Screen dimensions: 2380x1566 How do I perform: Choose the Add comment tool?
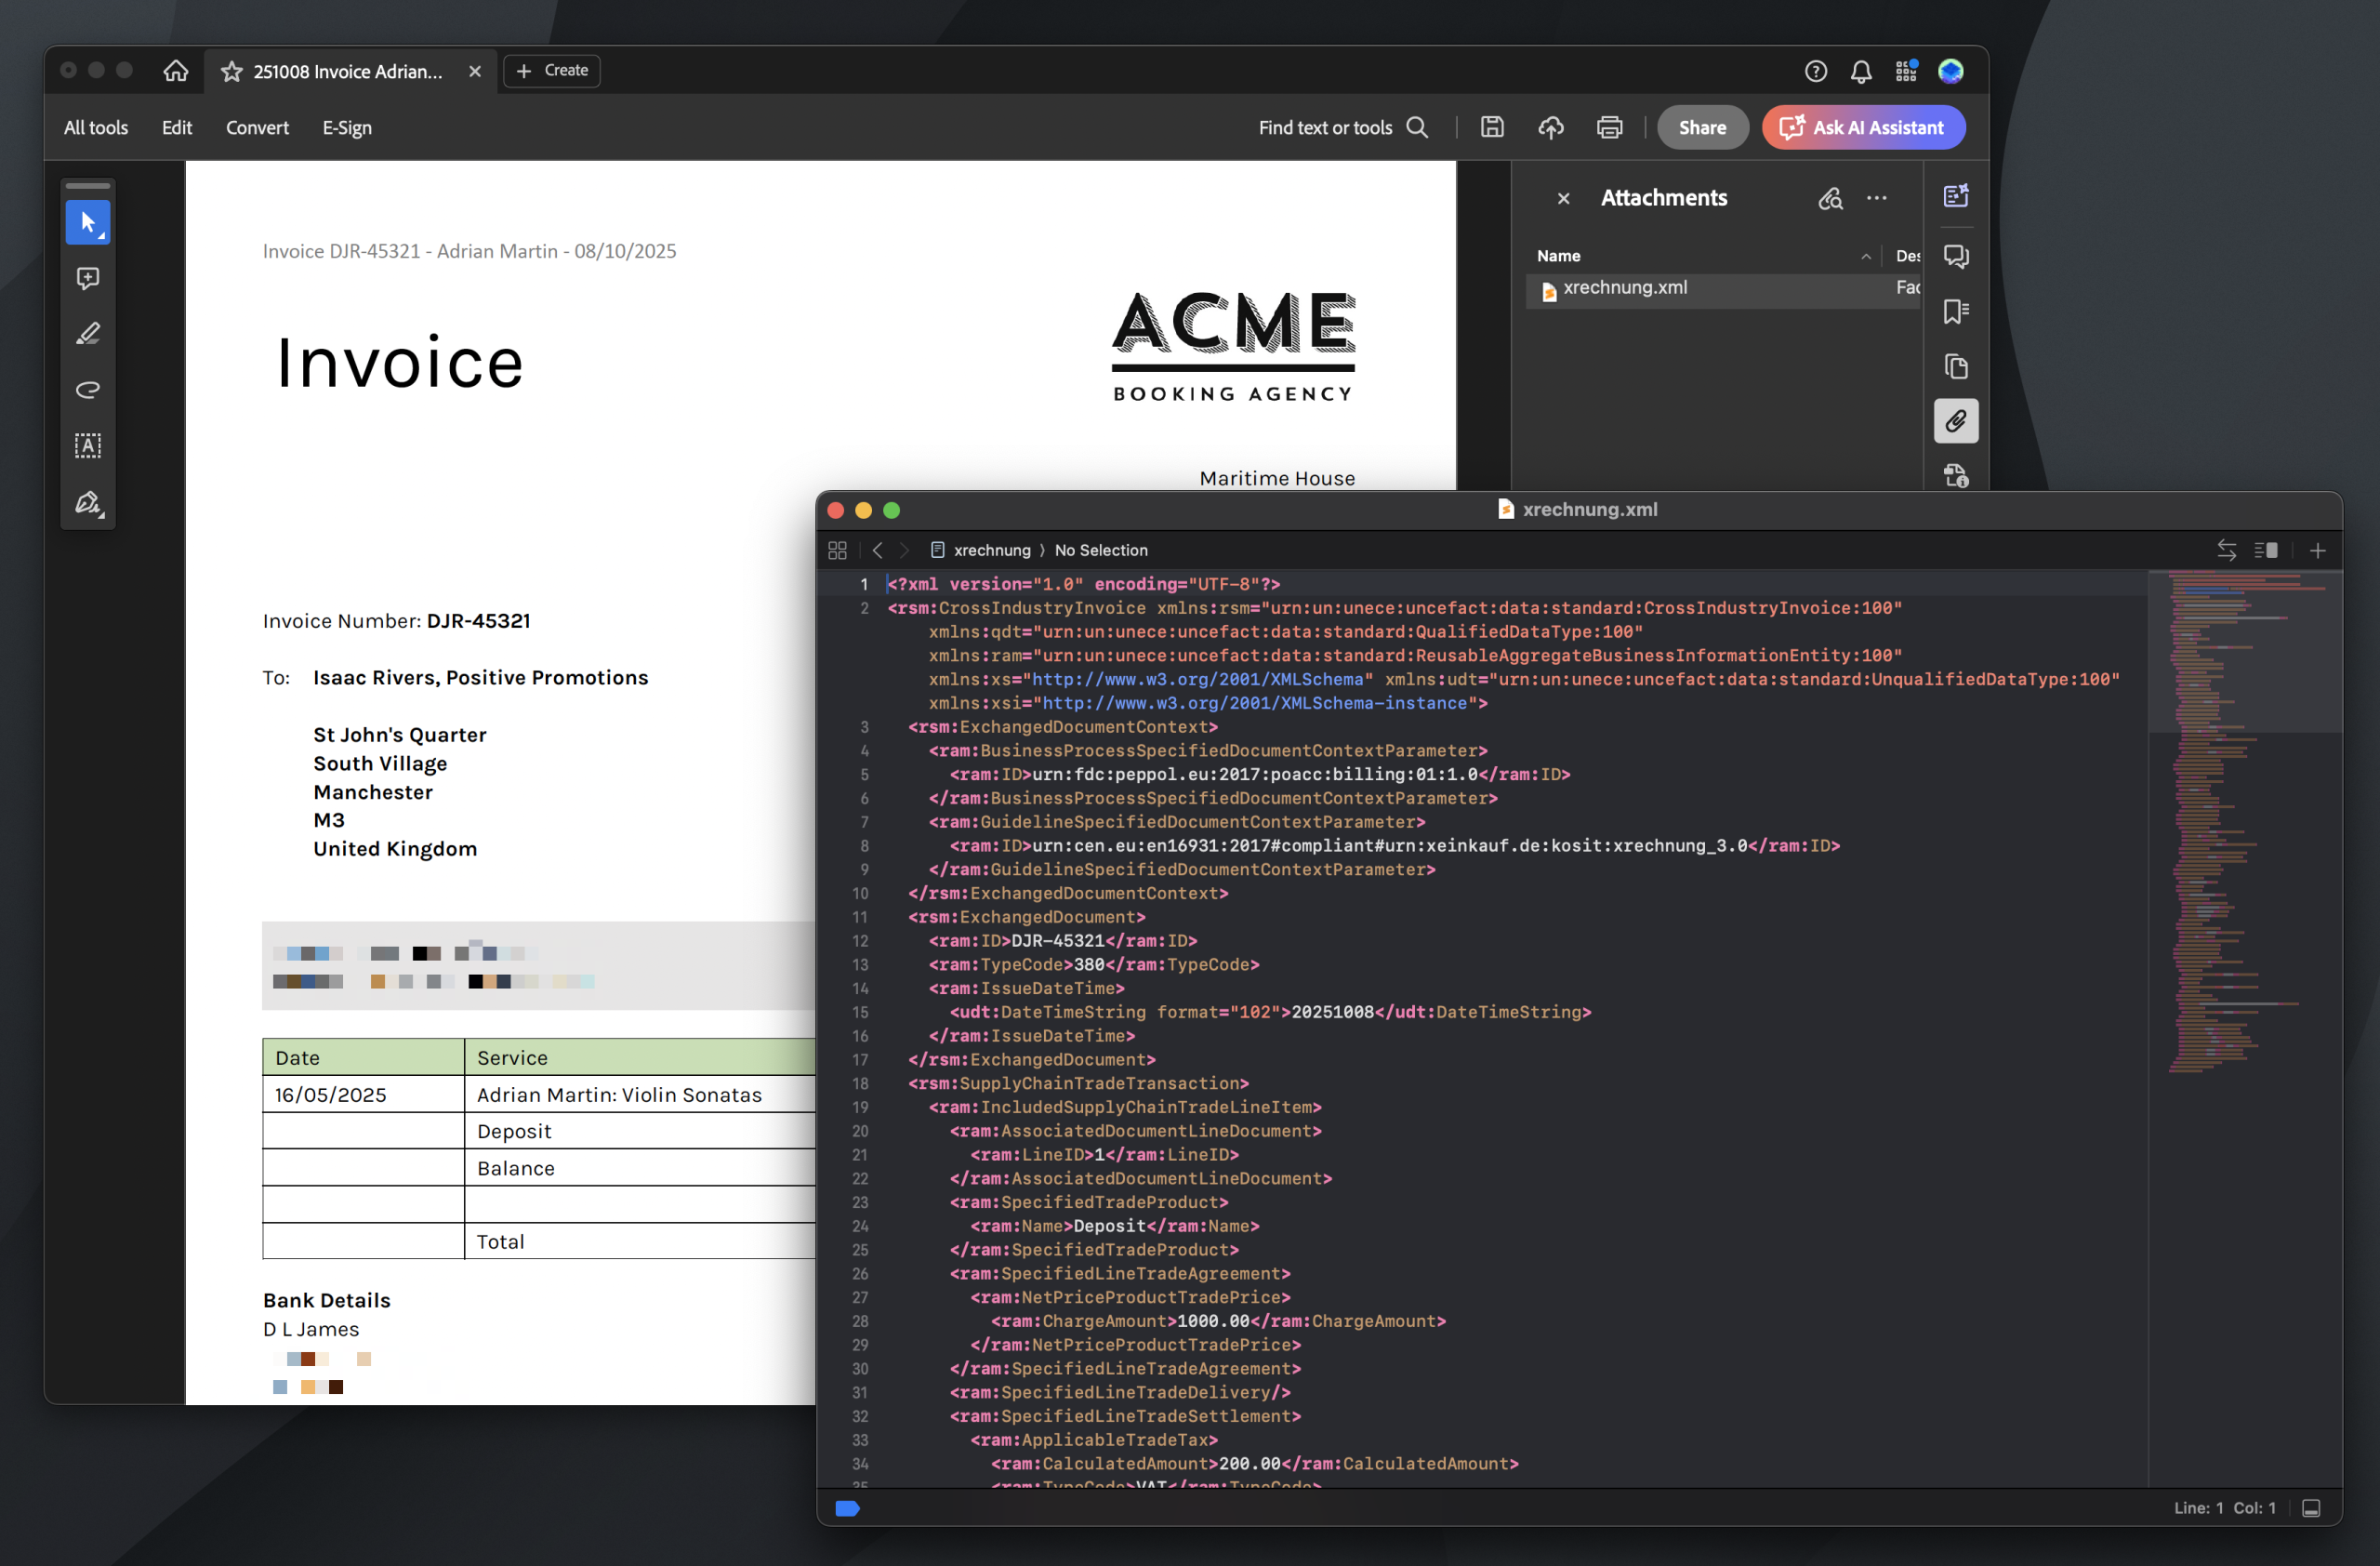pyautogui.click(x=88, y=278)
